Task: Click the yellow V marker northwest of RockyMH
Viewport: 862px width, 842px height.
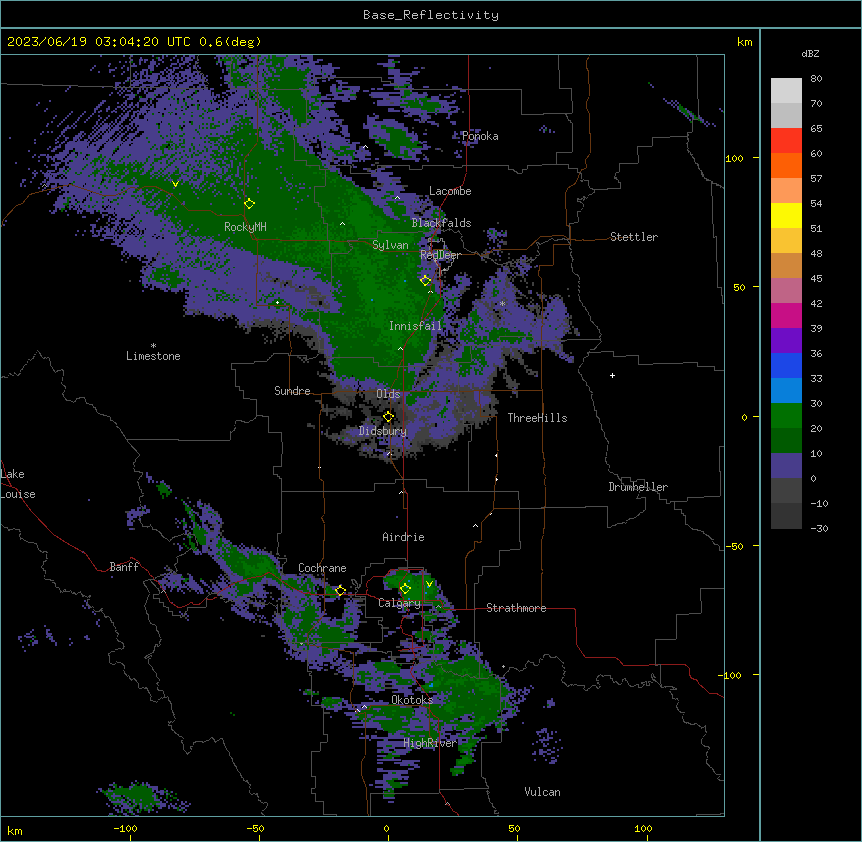Action: click(175, 184)
